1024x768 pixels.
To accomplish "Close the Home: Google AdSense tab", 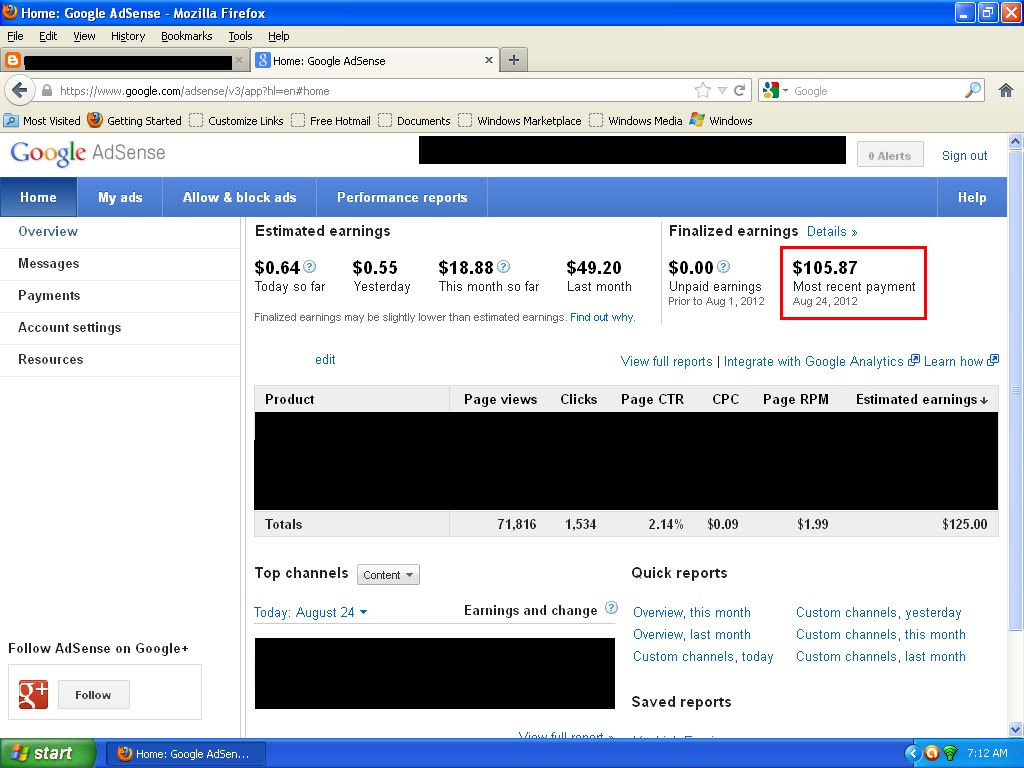I will [488, 60].
